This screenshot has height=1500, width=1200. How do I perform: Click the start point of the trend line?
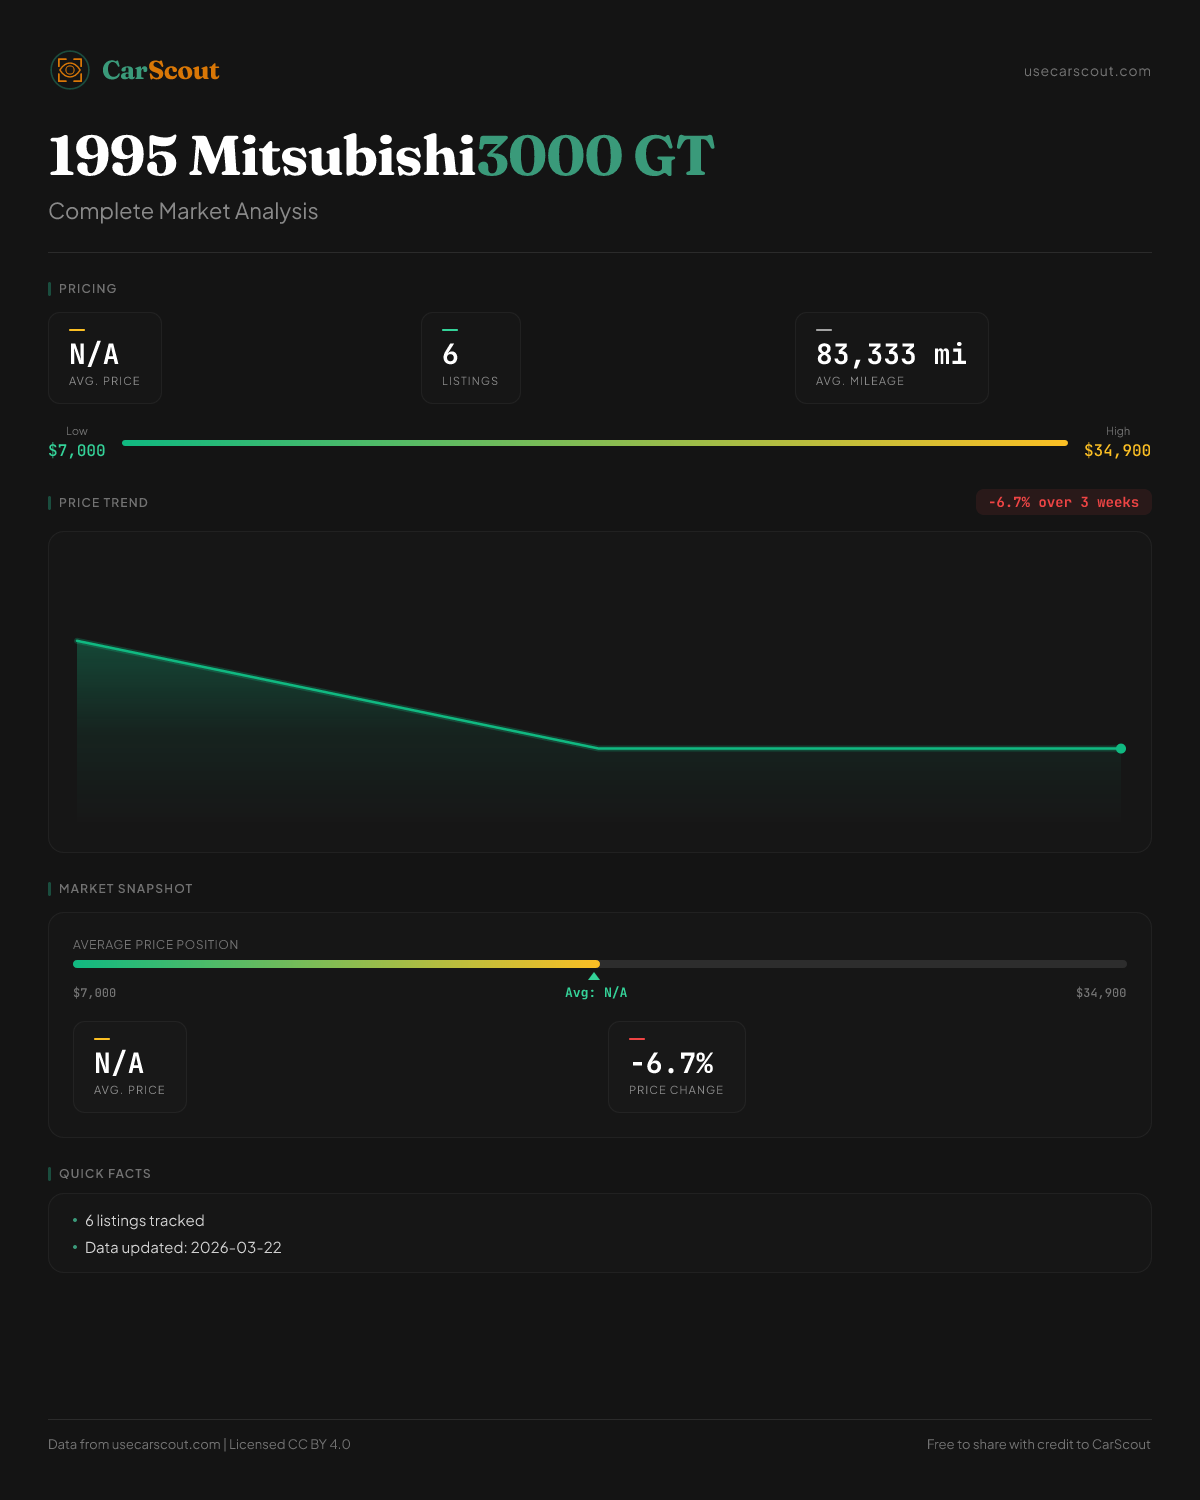pyautogui.click(x=78, y=641)
